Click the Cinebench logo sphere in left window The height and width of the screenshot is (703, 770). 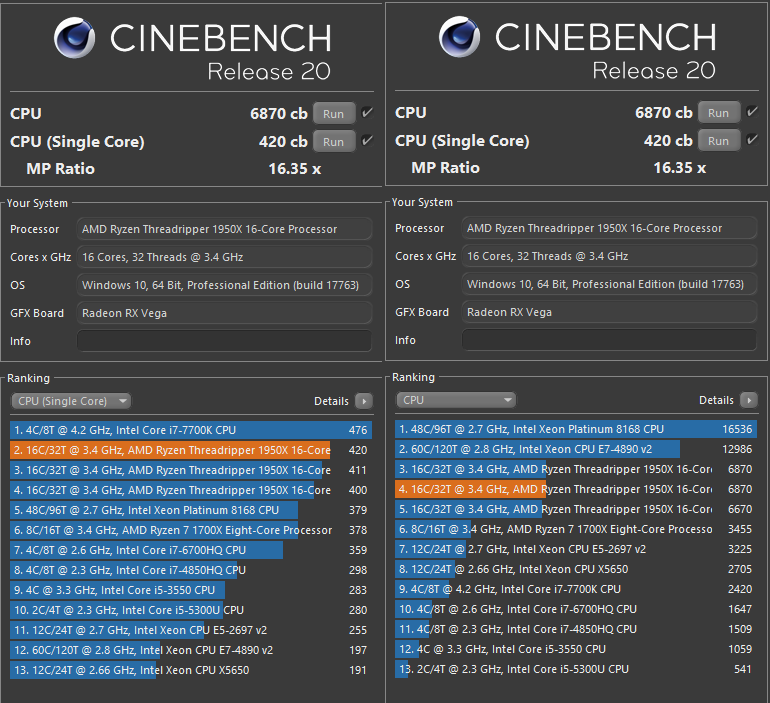coord(74,38)
